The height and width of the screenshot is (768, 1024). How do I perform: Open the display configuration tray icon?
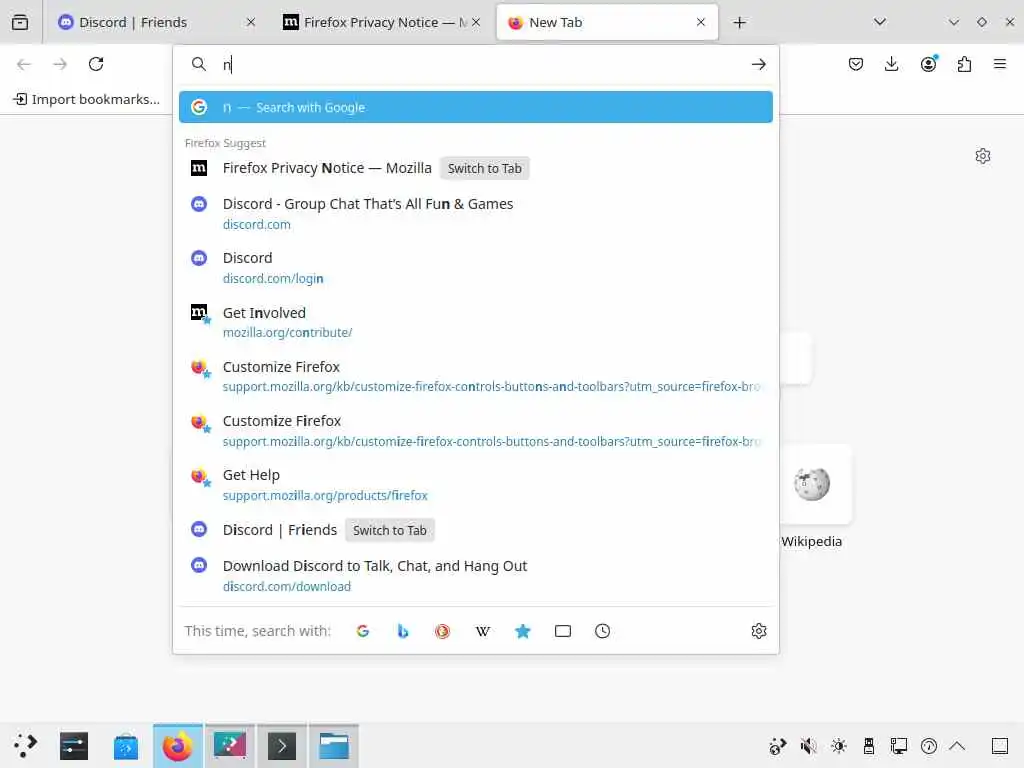[899, 746]
